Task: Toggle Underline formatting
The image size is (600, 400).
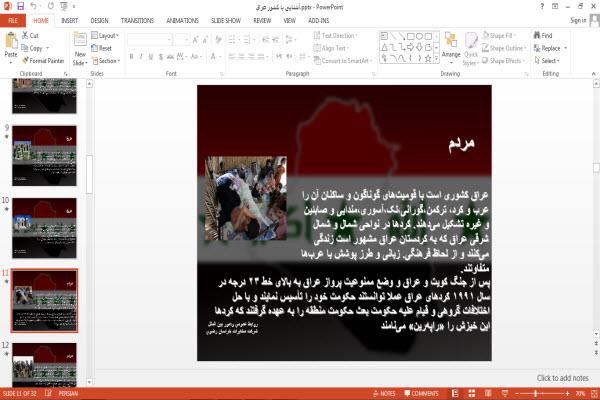Action: coord(151,57)
